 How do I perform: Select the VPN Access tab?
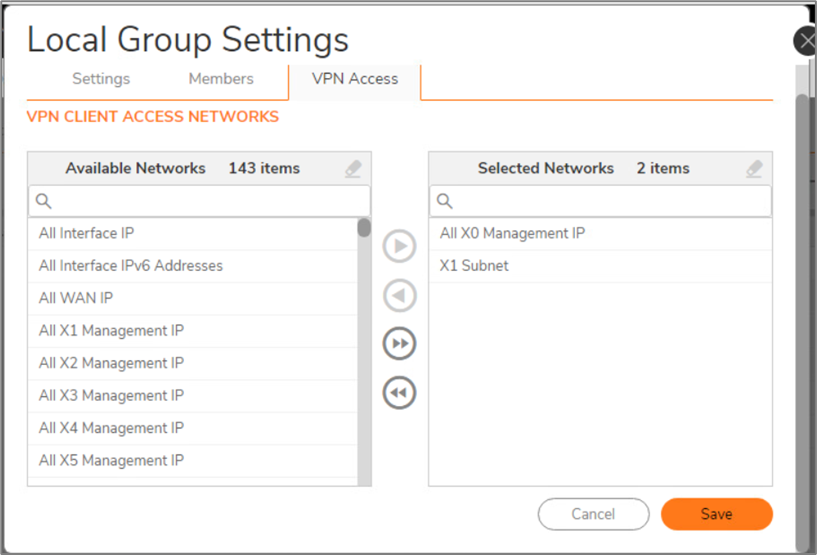355,79
